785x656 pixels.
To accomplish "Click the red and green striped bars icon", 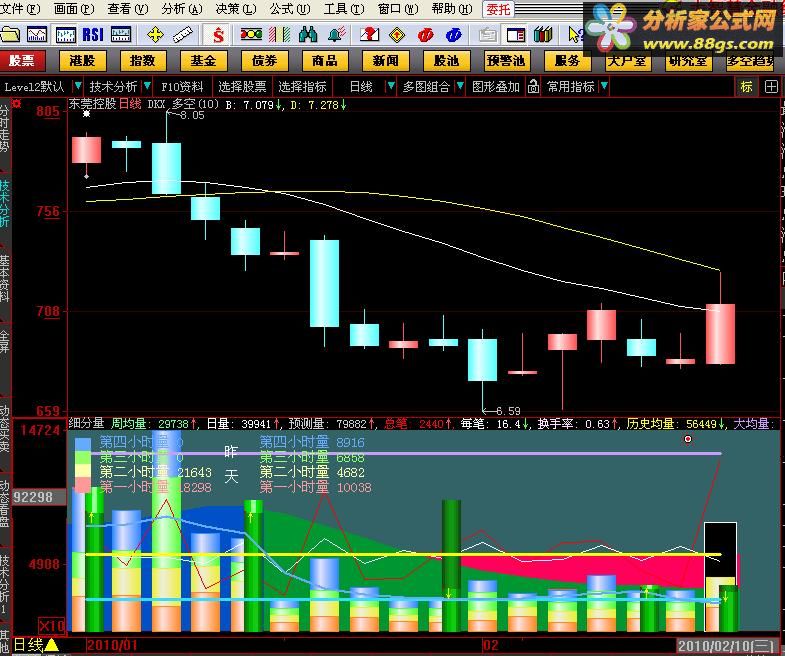I will coord(279,35).
